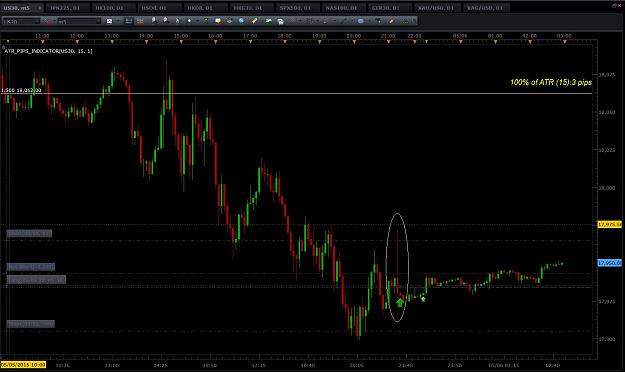This screenshot has width=625, height=372.
Task: Click the 18,000 price axis label
Action: [x=607, y=188]
